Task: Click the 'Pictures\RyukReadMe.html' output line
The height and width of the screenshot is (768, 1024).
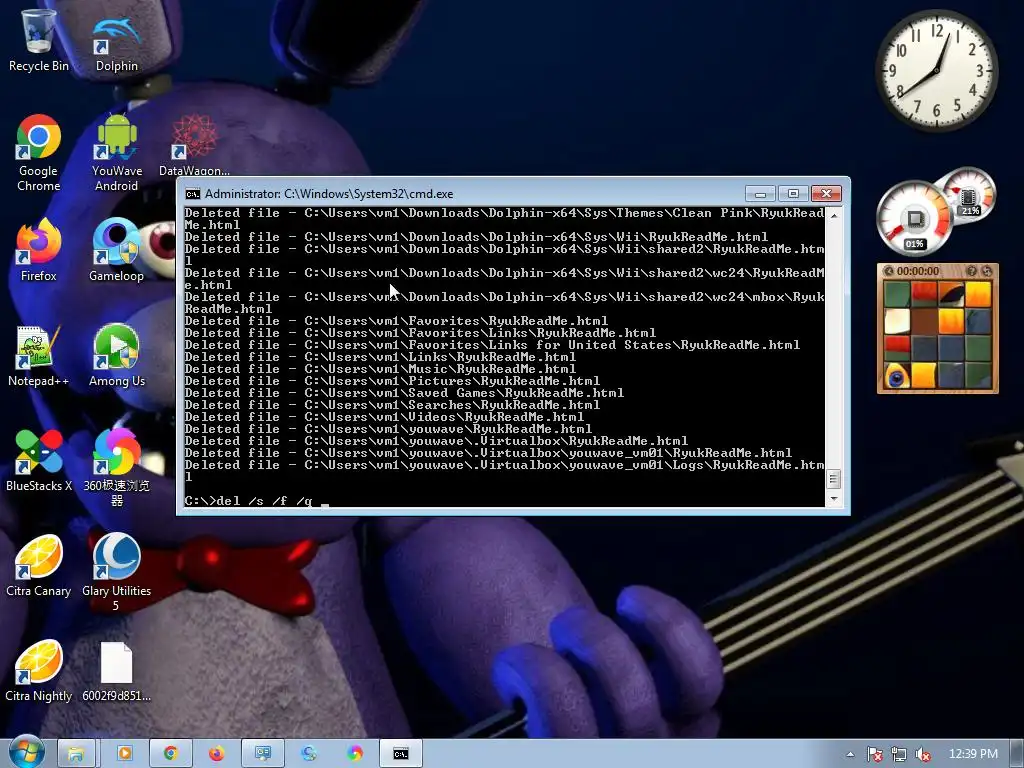Action: [x=392, y=381]
